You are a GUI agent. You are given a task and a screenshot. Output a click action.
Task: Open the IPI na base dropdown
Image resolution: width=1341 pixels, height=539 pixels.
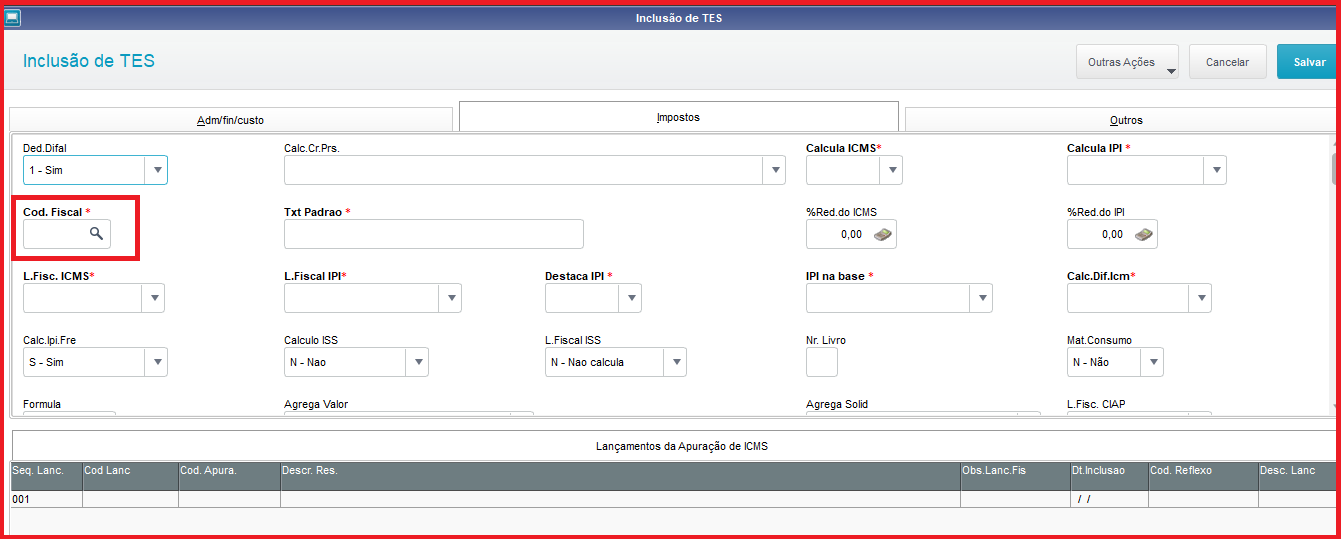[981, 298]
